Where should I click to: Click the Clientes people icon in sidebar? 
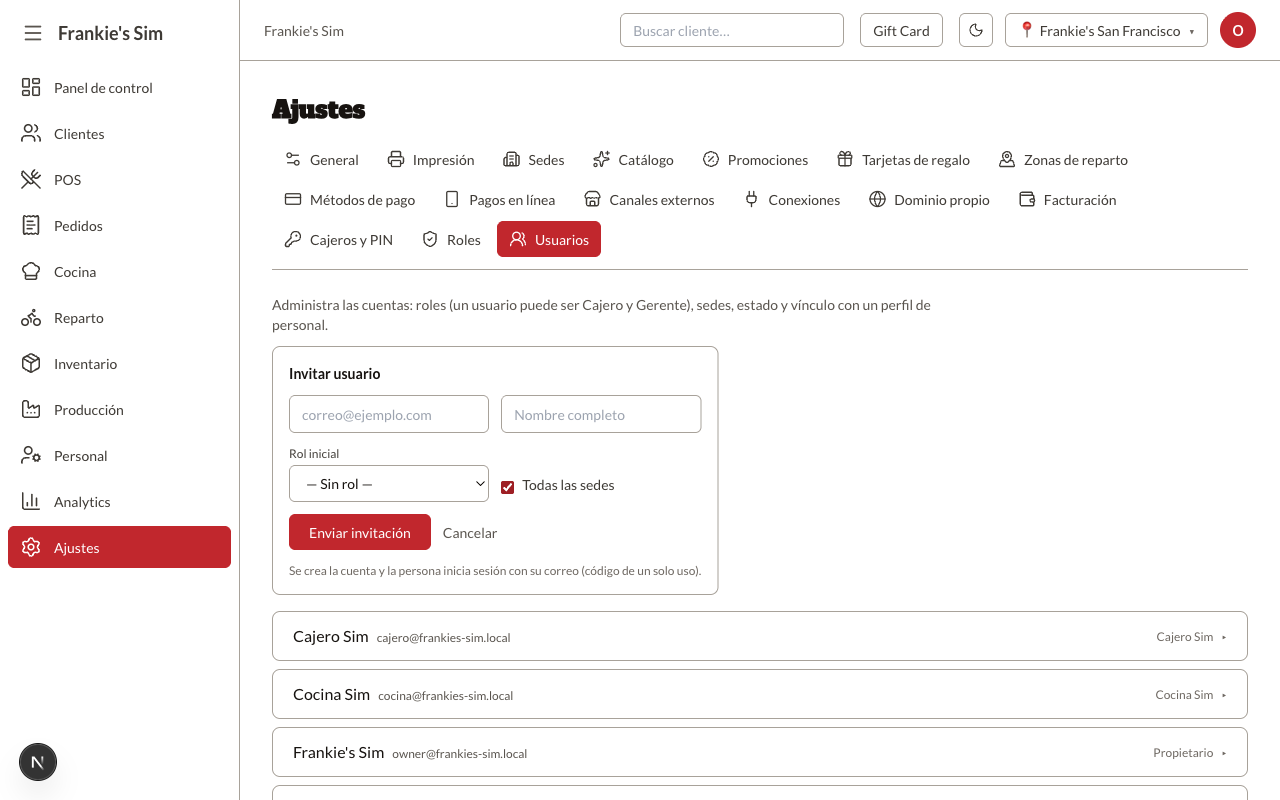tap(31, 133)
